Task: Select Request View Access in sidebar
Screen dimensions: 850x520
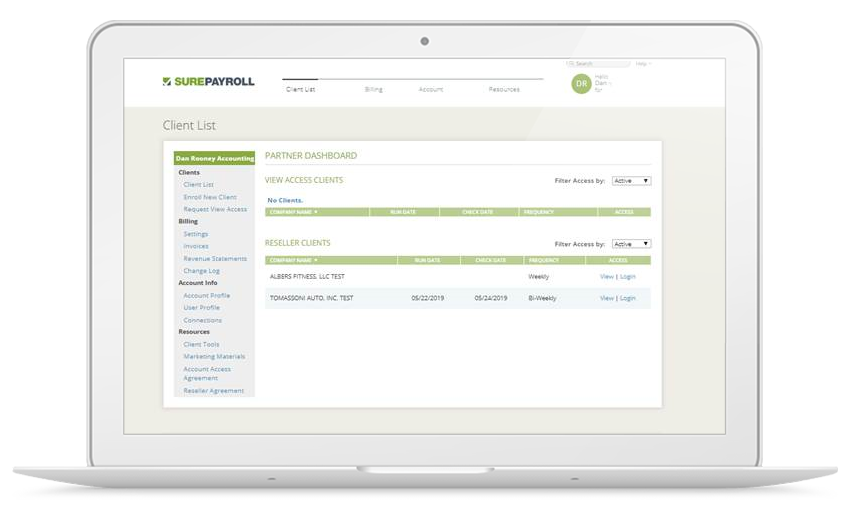Action: coord(215,209)
